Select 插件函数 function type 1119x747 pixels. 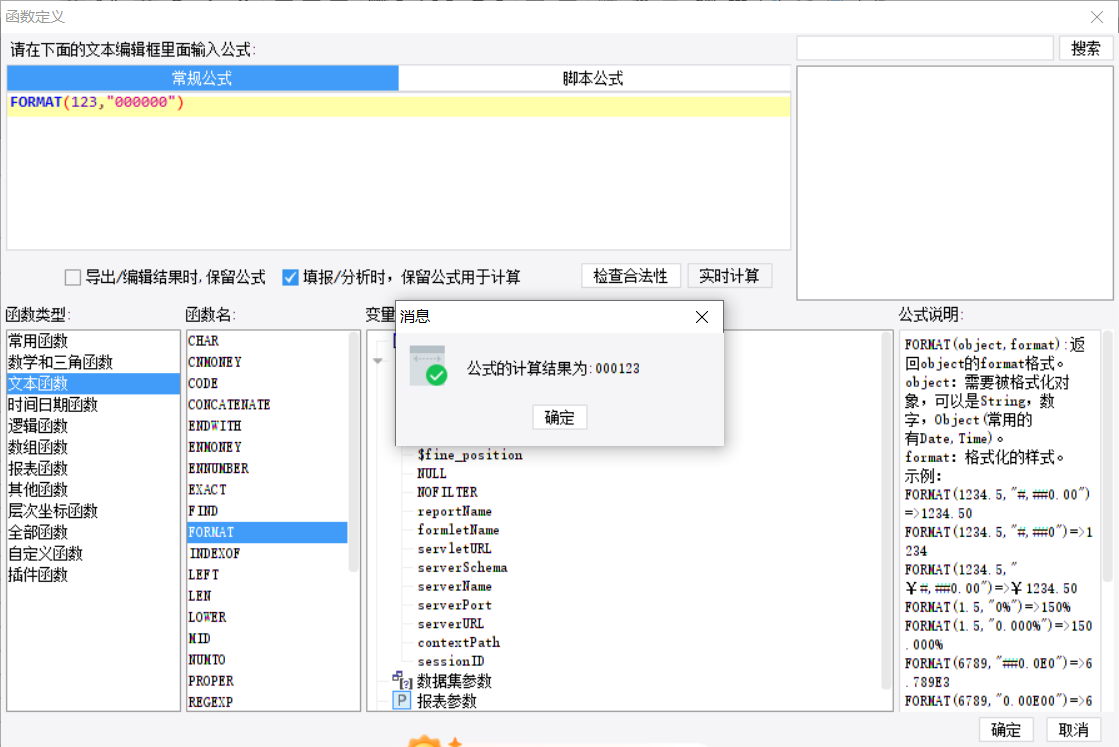[93, 574]
